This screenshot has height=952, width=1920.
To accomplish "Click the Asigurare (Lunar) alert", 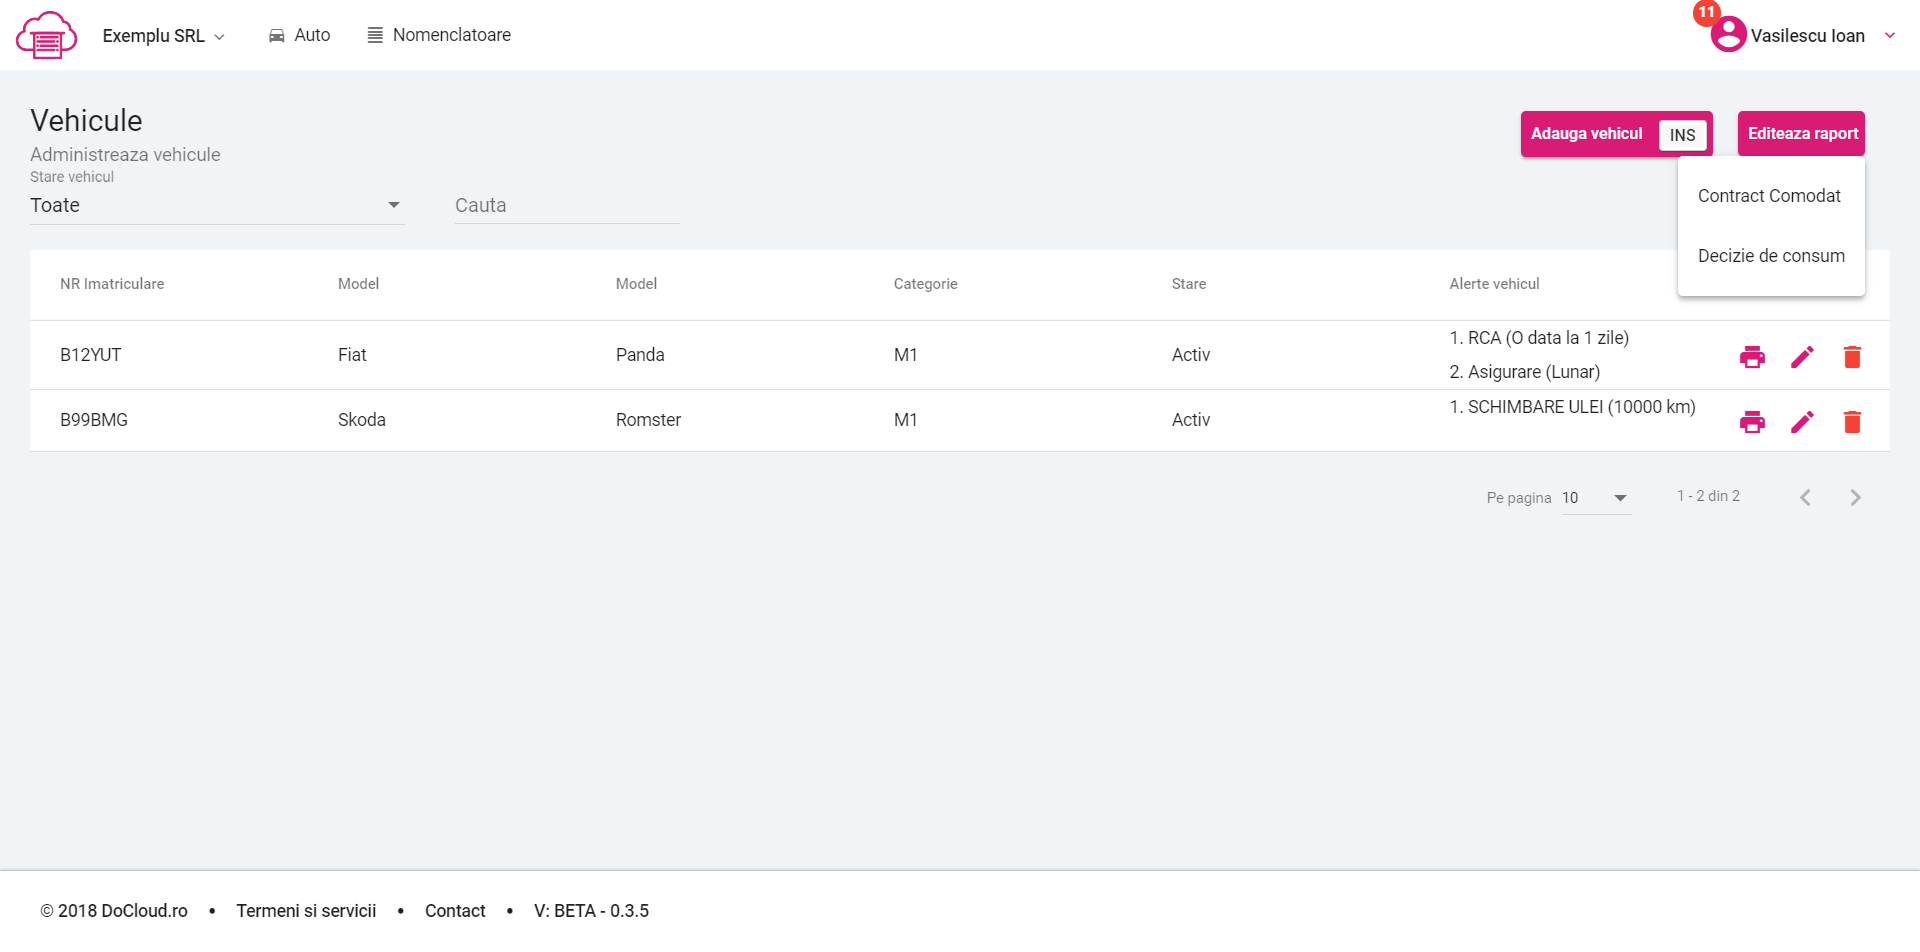I will click(1525, 372).
